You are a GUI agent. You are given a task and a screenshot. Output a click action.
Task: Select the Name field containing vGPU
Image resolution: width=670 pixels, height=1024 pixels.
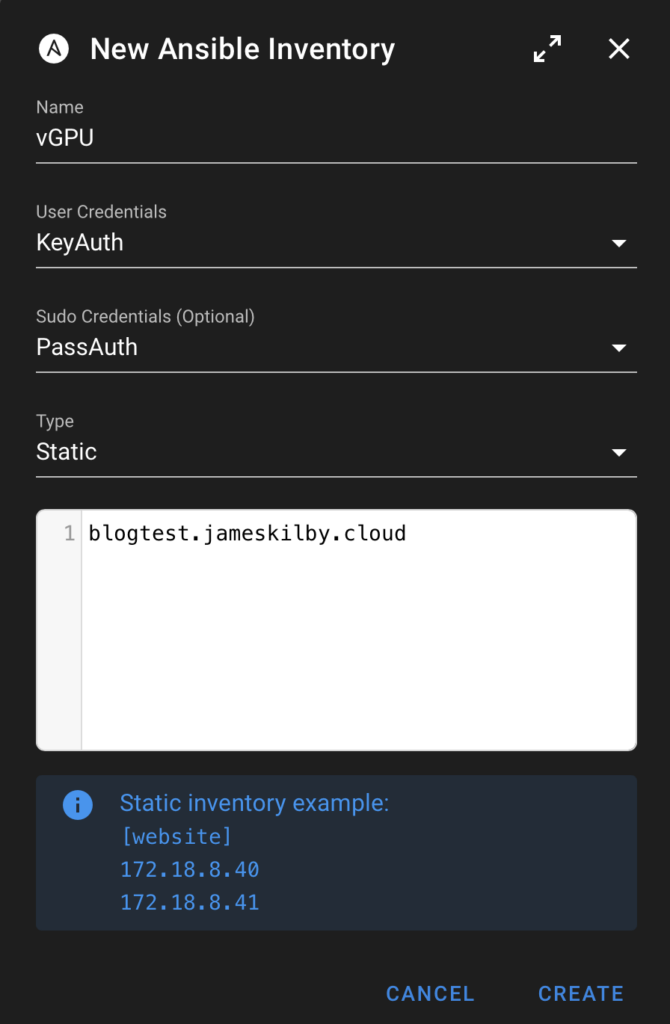(300, 137)
